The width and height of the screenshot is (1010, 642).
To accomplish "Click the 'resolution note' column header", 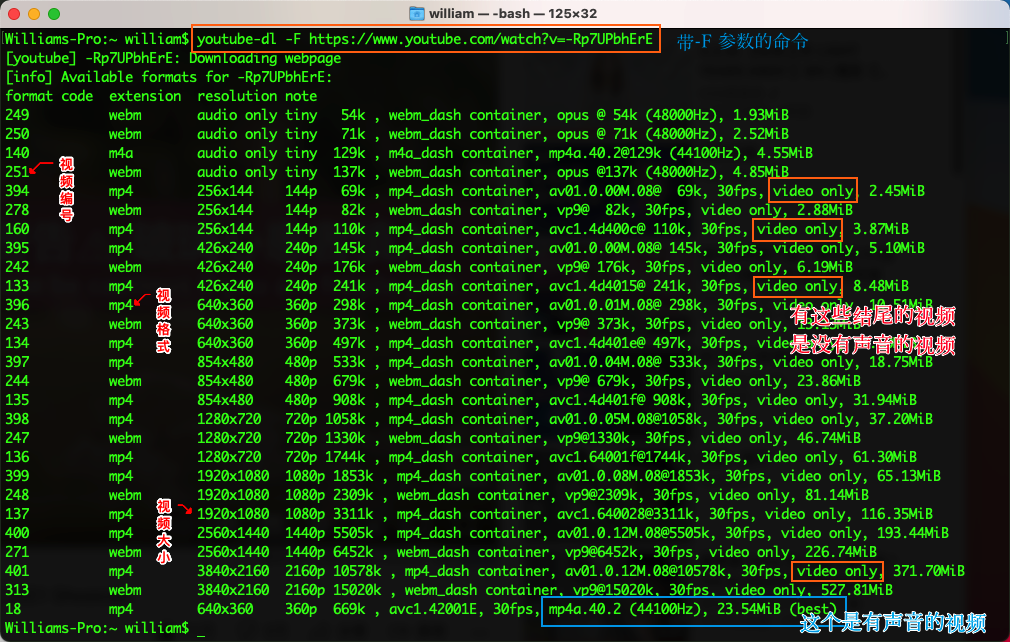I will click(257, 97).
